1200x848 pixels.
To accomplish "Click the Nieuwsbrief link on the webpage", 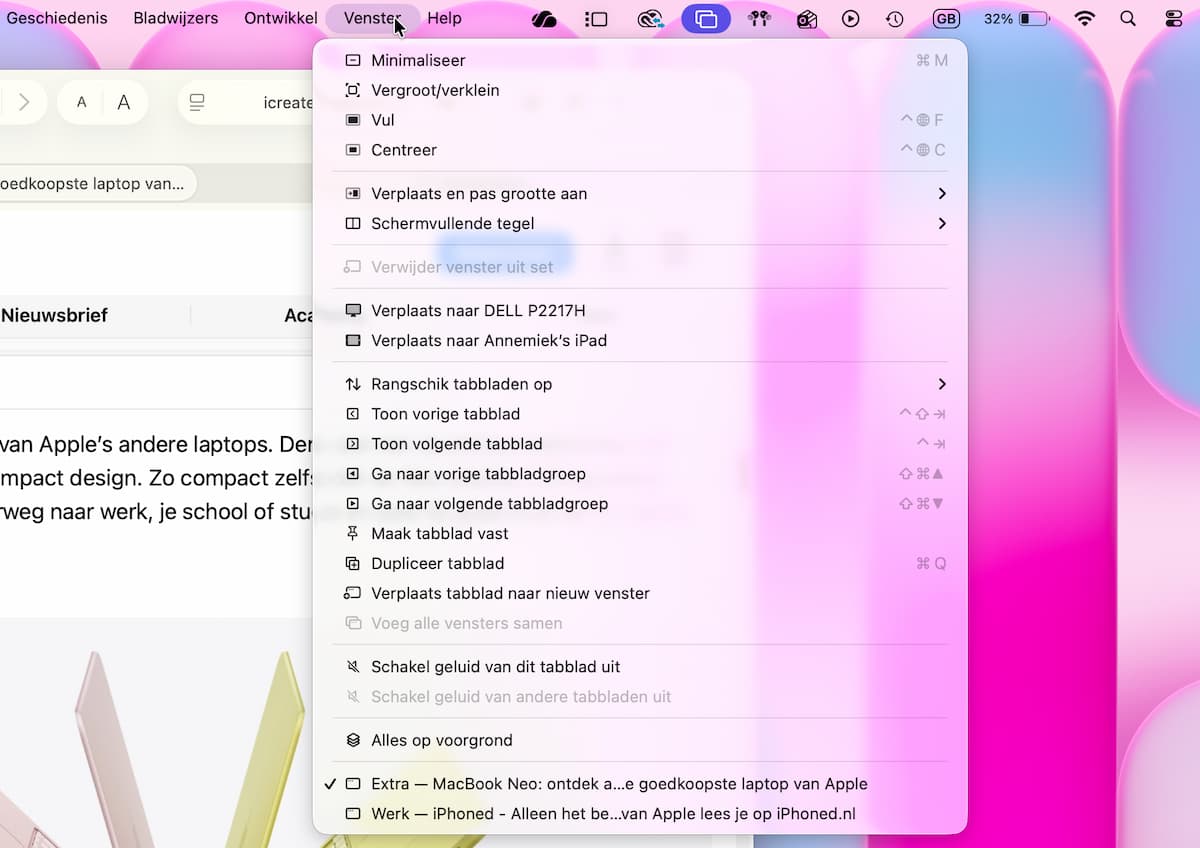I will (54, 315).
